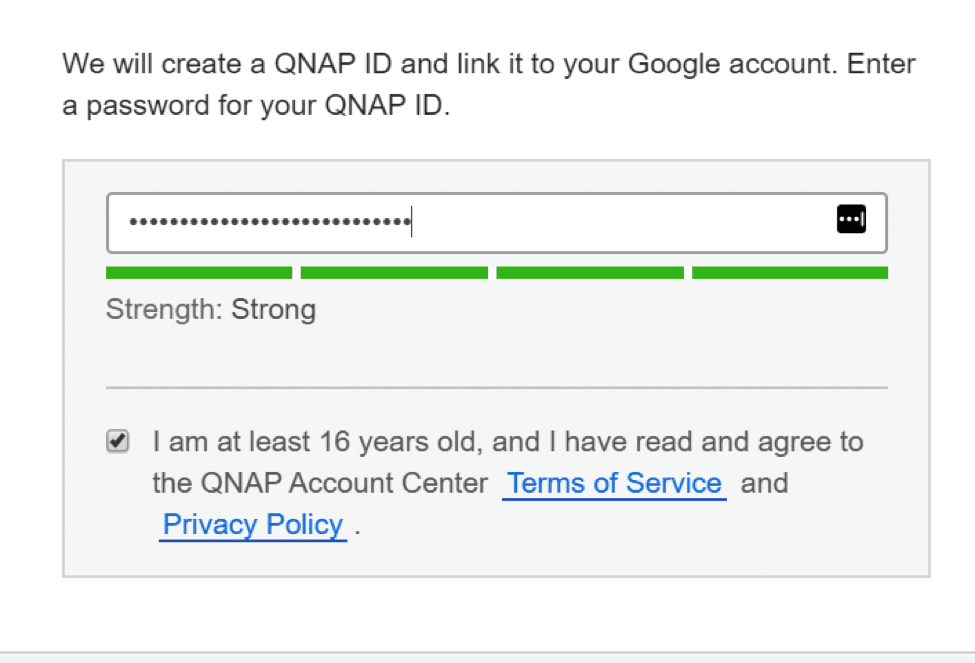Click the third green strength bar segment
This screenshot has height=663, width=975.
point(590,272)
